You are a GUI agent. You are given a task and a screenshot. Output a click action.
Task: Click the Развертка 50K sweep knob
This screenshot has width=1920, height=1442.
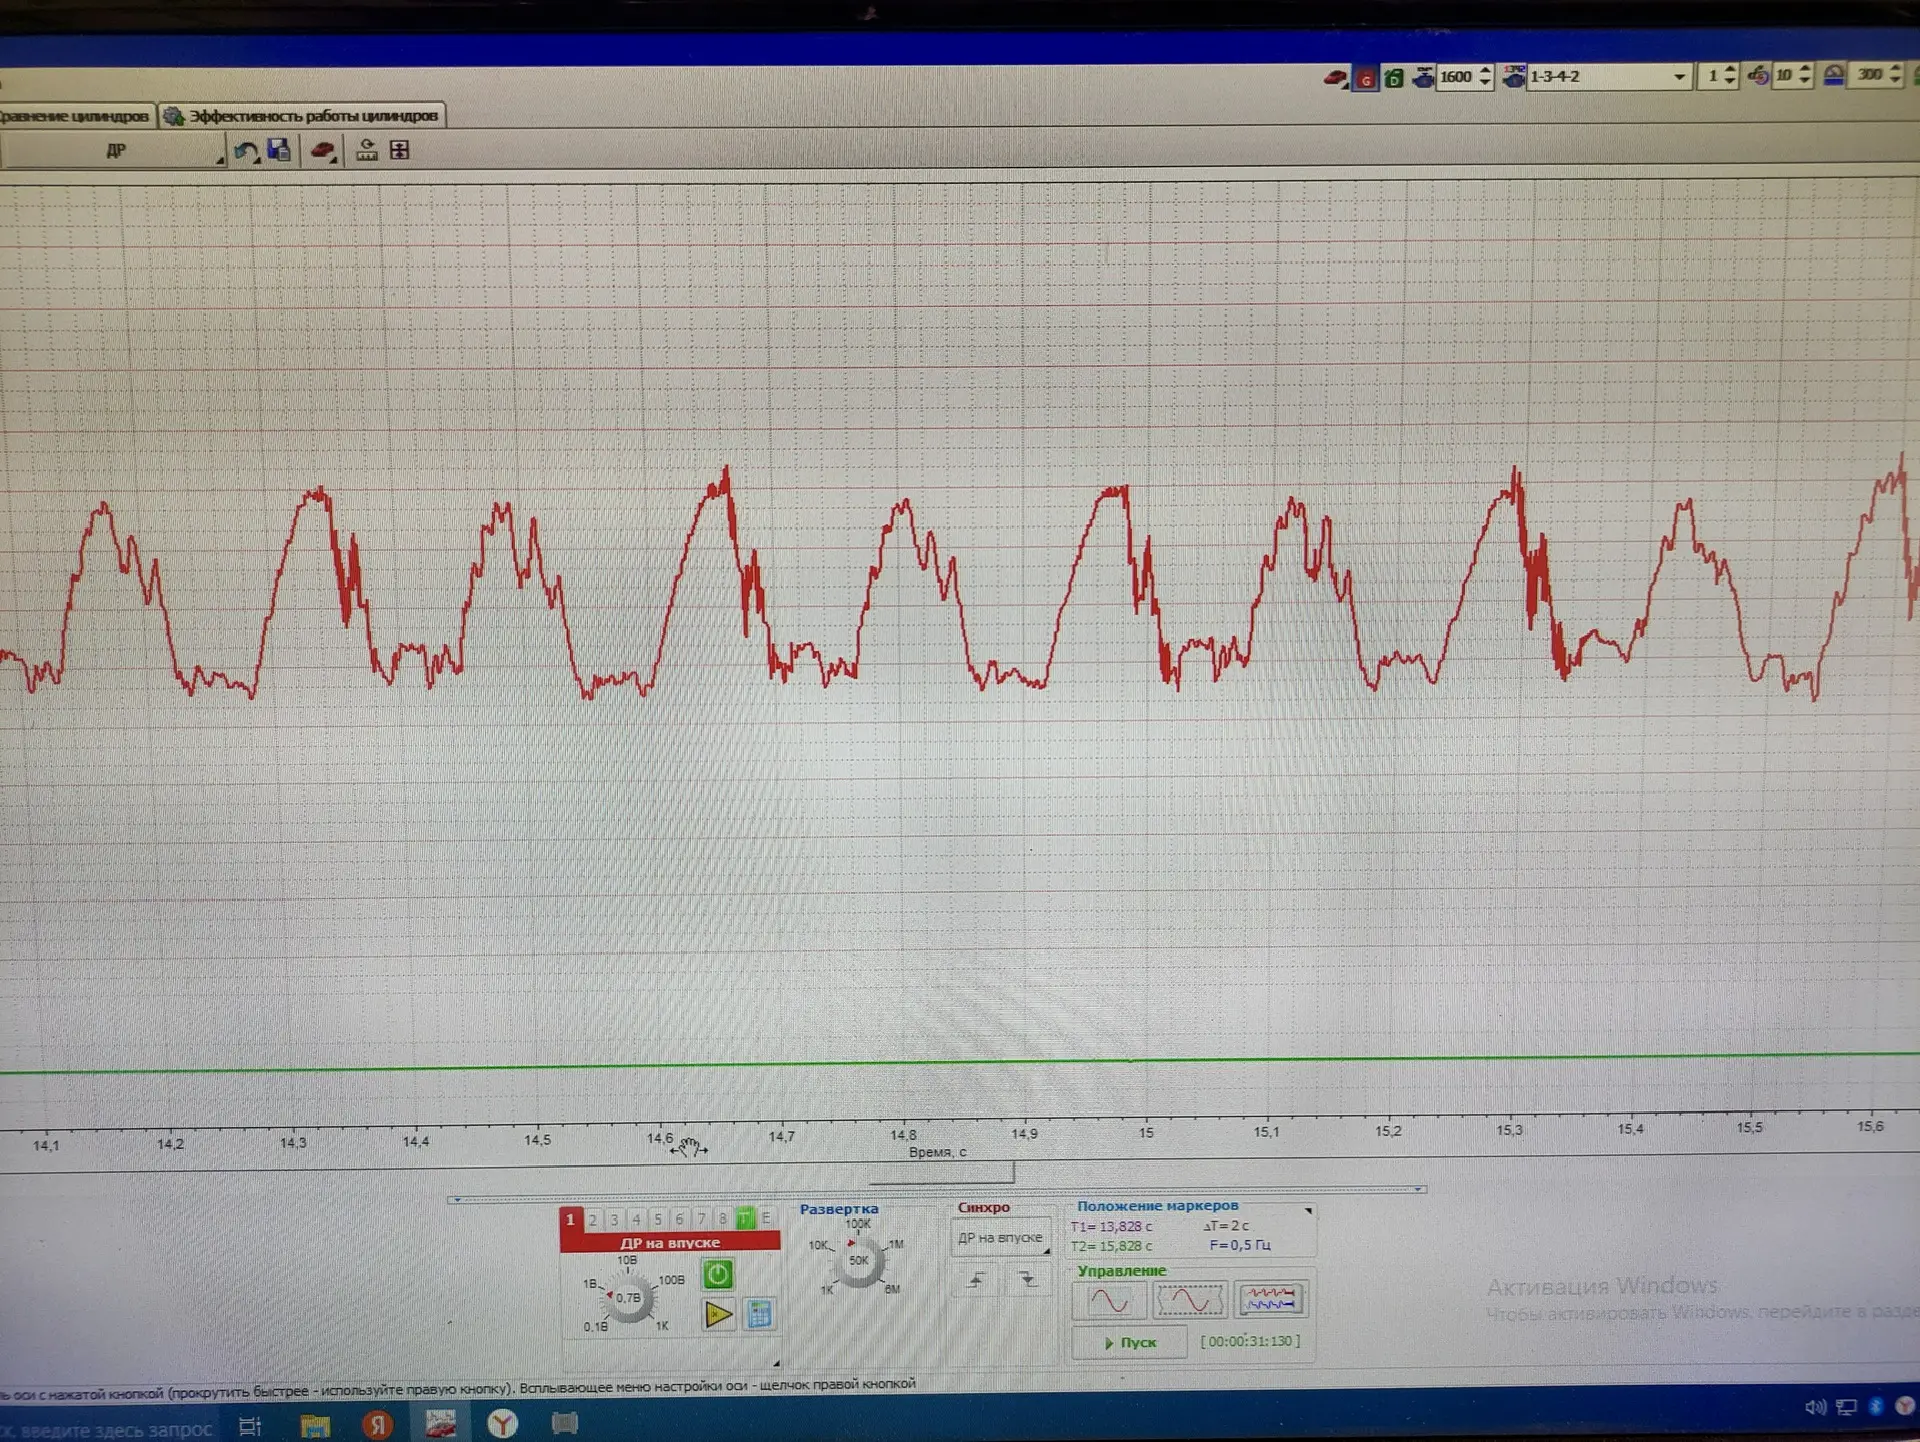[x=859, y=1261]
